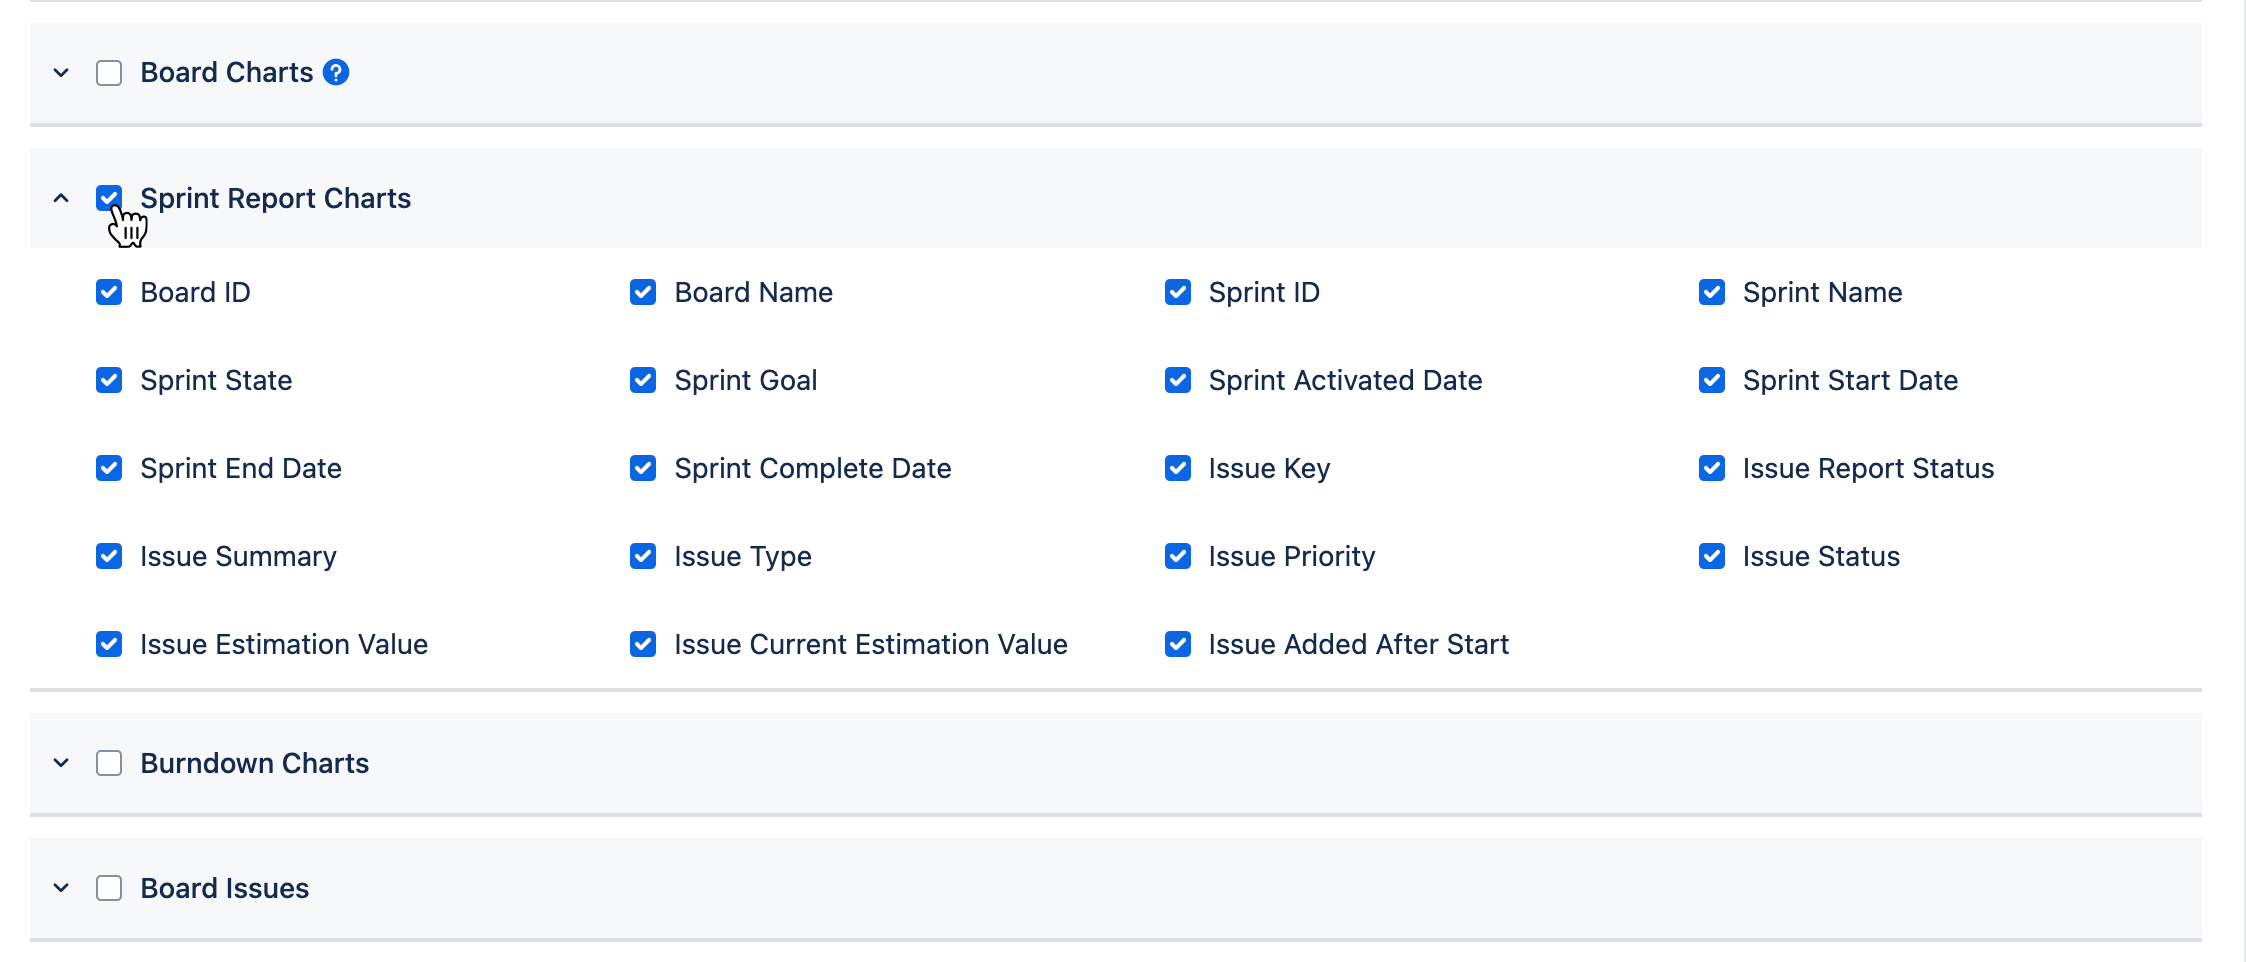Enable the Board Issues checkbox
Screen dimensions: 2246x962
109,887
